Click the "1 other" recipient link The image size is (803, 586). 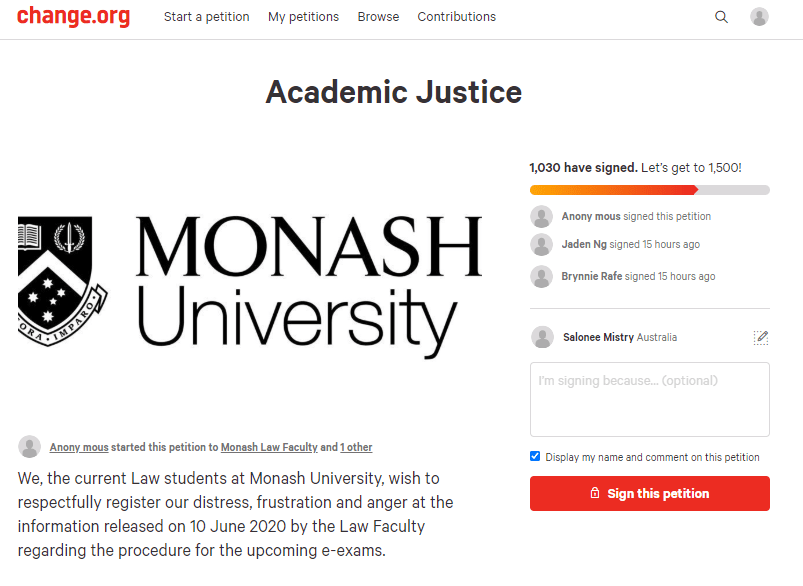tap(356, 448)
